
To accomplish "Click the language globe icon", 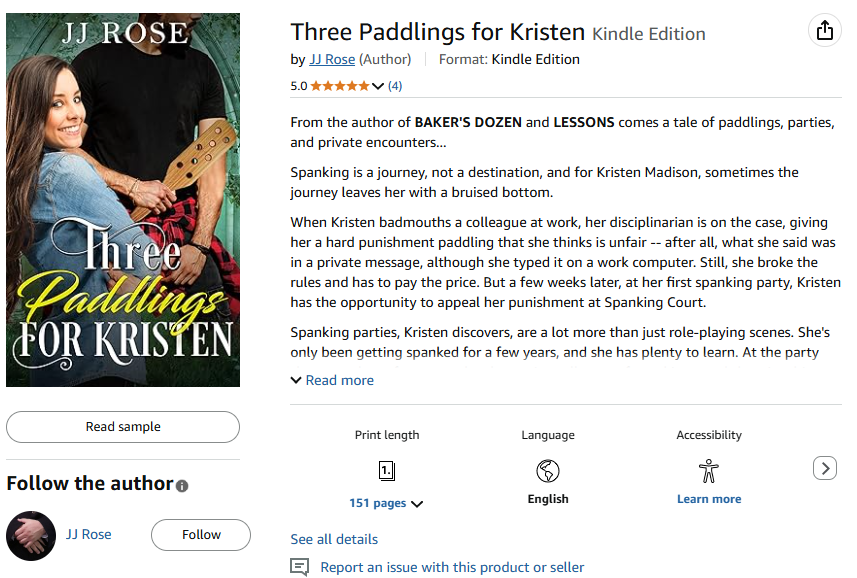I will coord(548,471).
